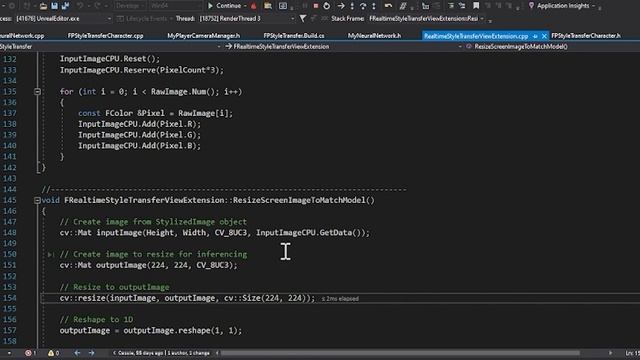Click the '// Reshape to 1D' comment

[x=96, y=320]
